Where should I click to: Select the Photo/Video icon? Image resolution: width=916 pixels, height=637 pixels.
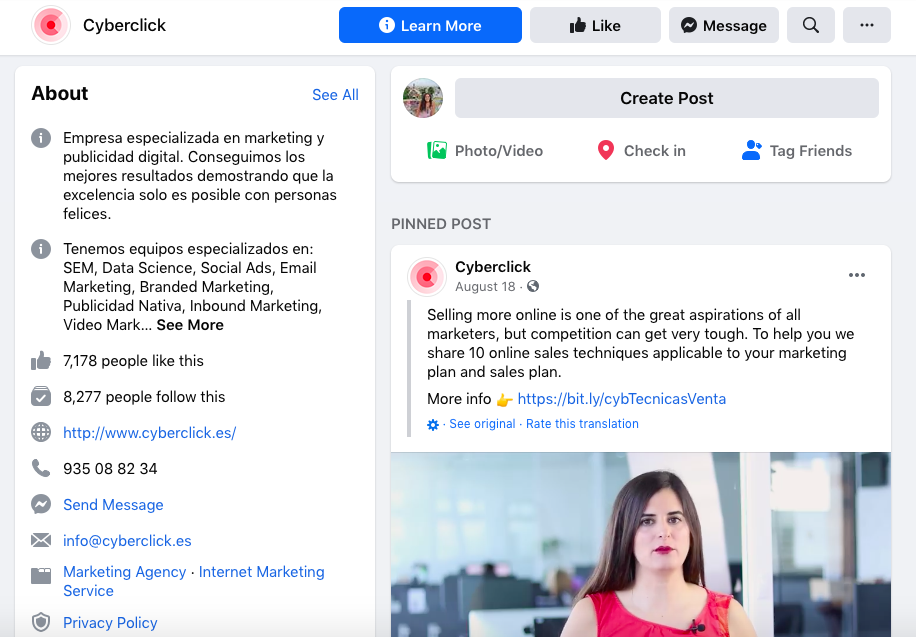tap(437, 150)
